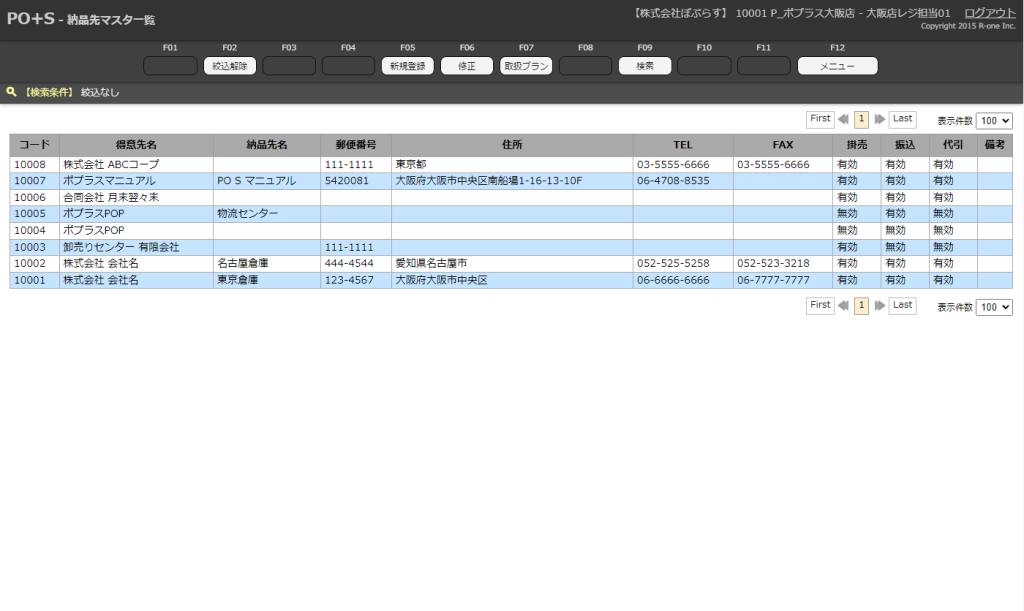Go to previous page using top arrow icon
Image resolution: width=1024 pixels, height=611 pixels.
point(843,119)
